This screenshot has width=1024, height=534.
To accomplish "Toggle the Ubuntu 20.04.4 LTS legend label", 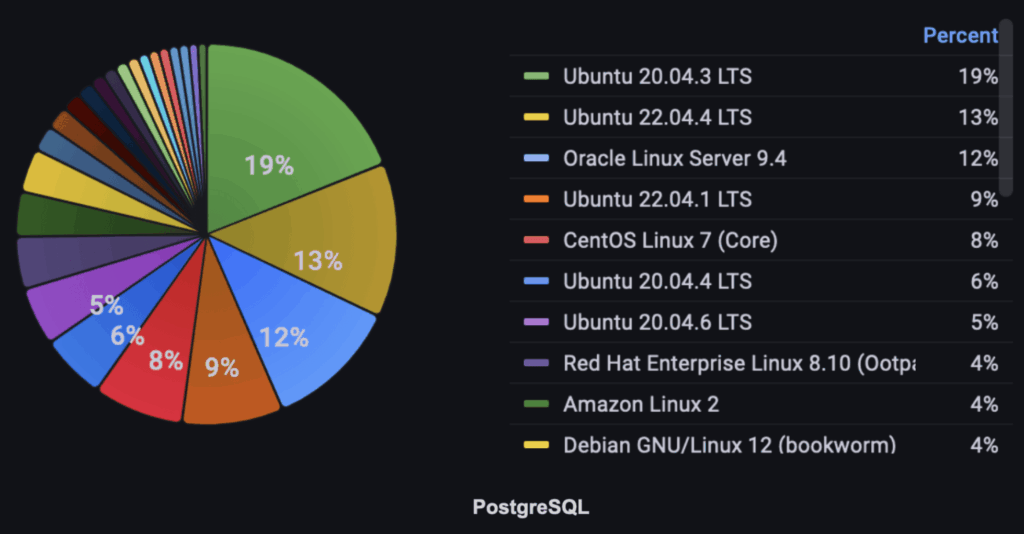I will pyautogui.click(x=657, y=281).
